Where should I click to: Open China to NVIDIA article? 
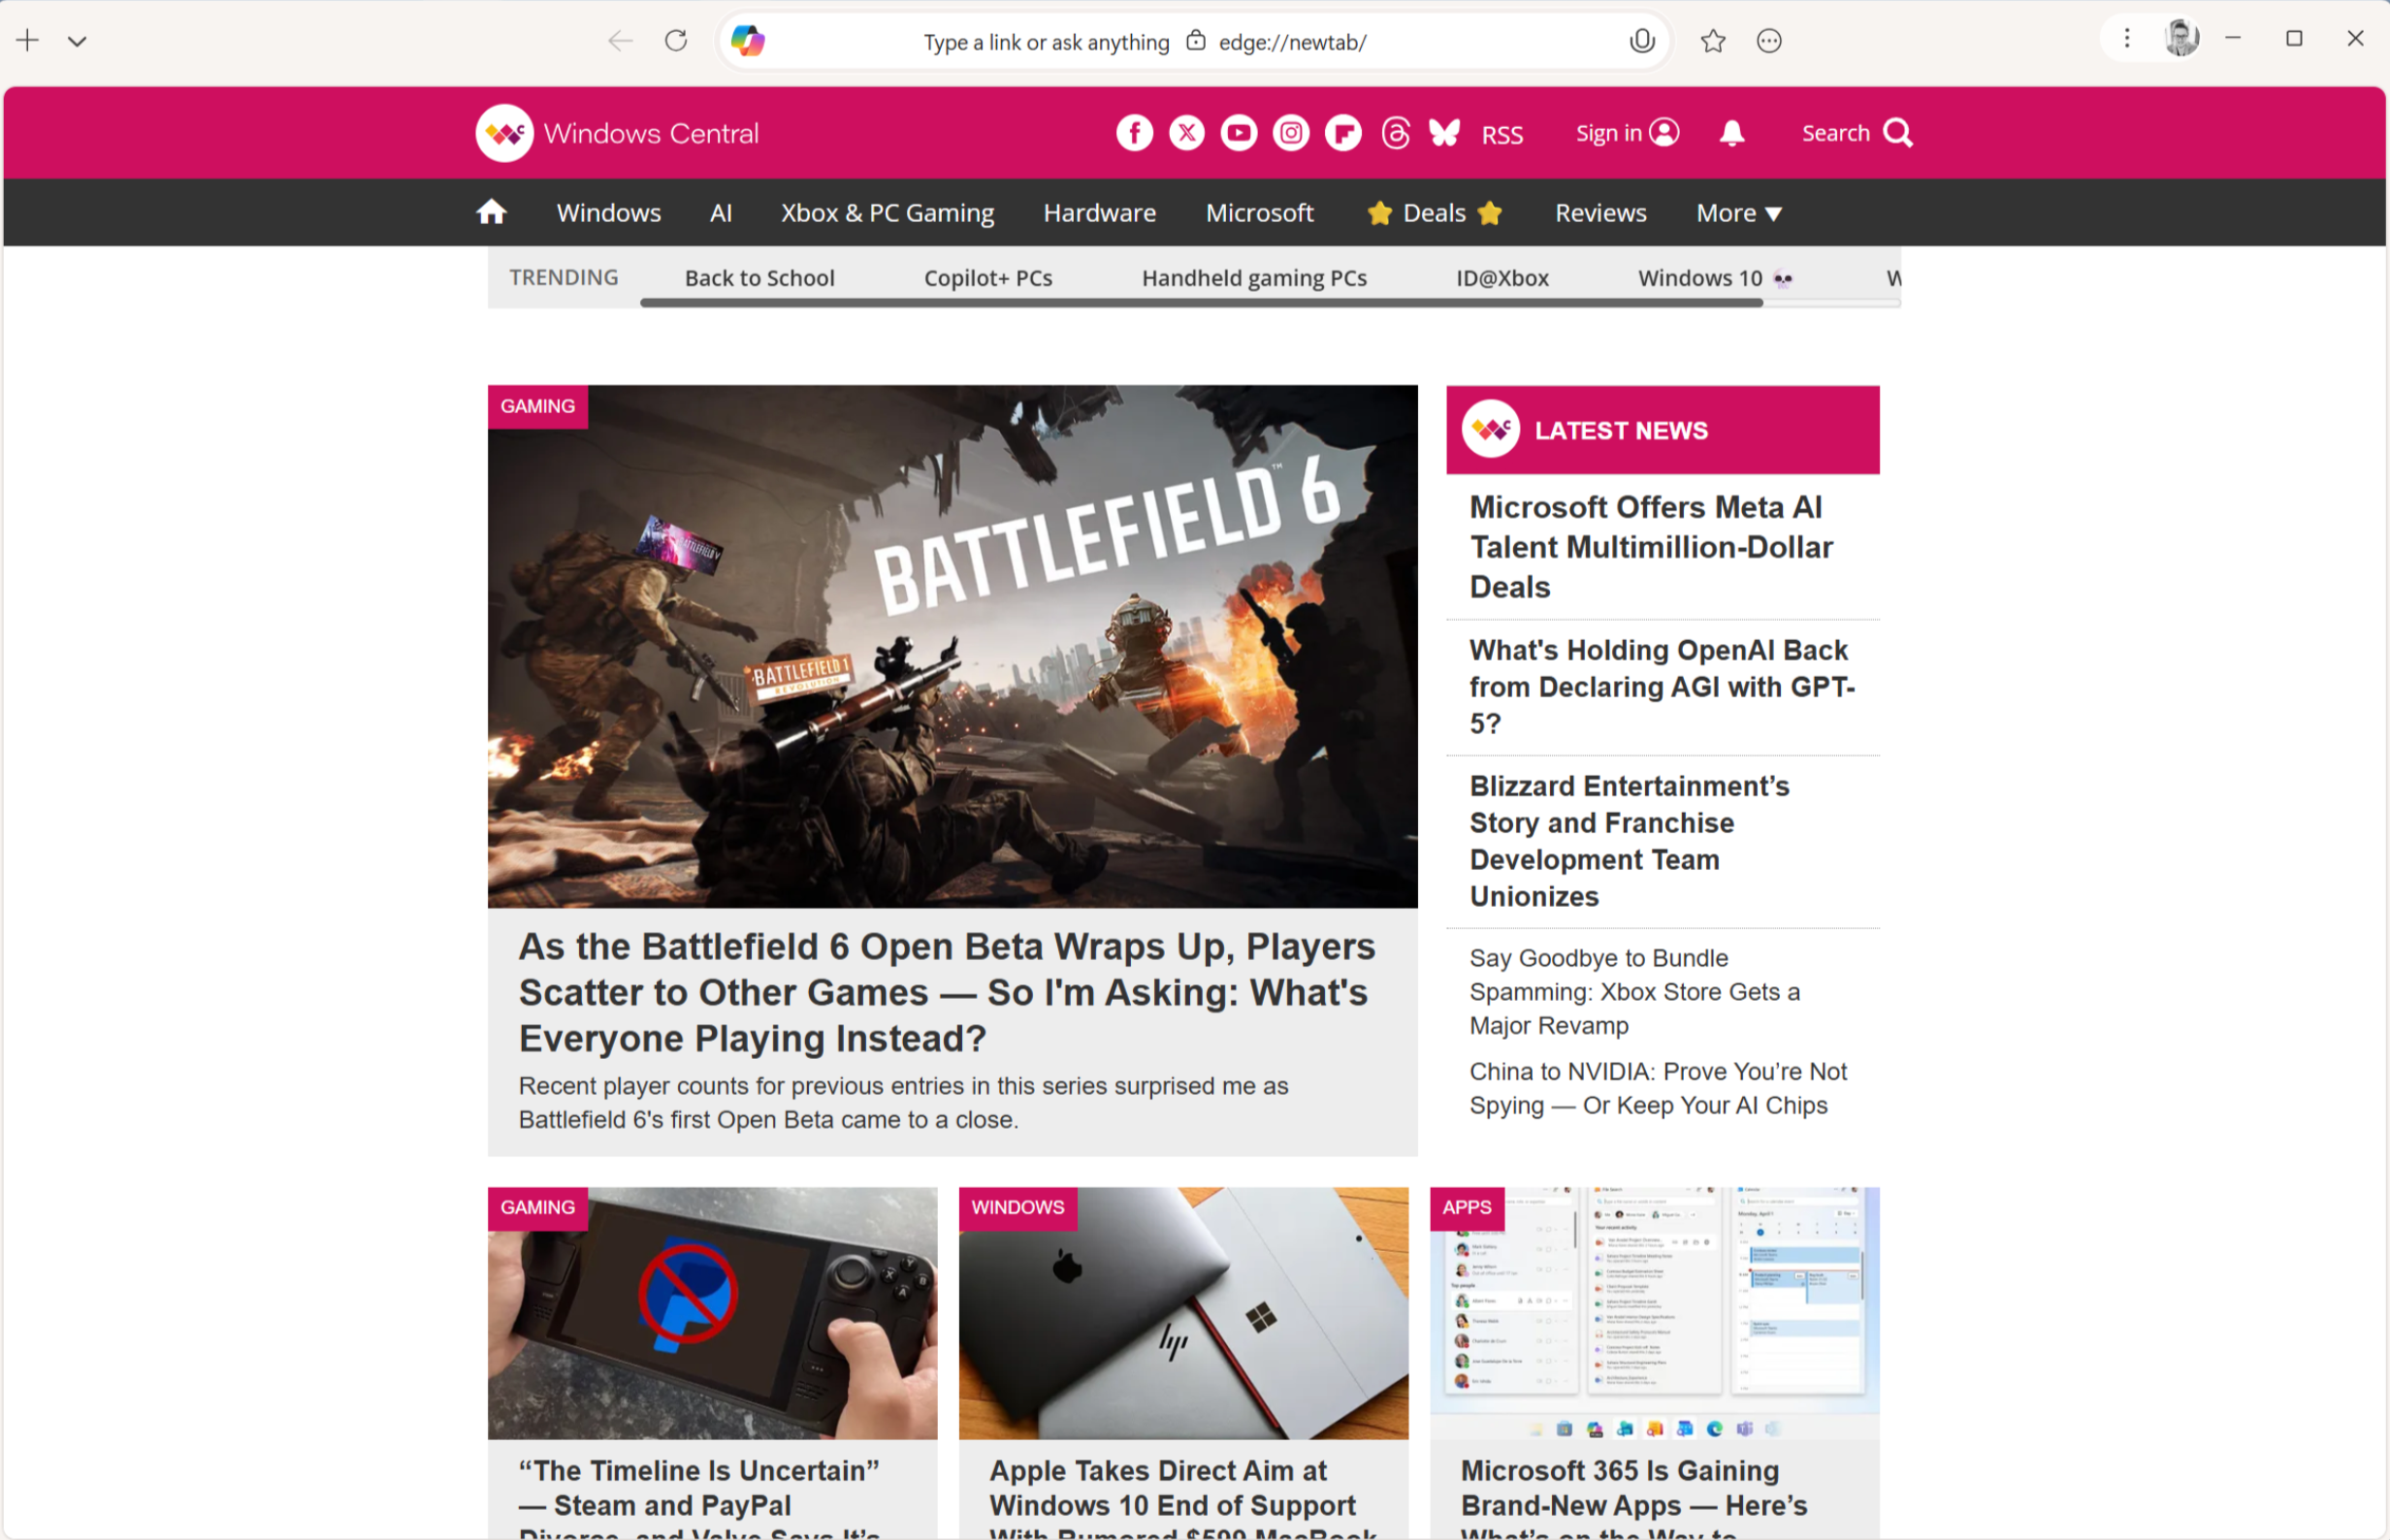(x=1657, y=1088)
